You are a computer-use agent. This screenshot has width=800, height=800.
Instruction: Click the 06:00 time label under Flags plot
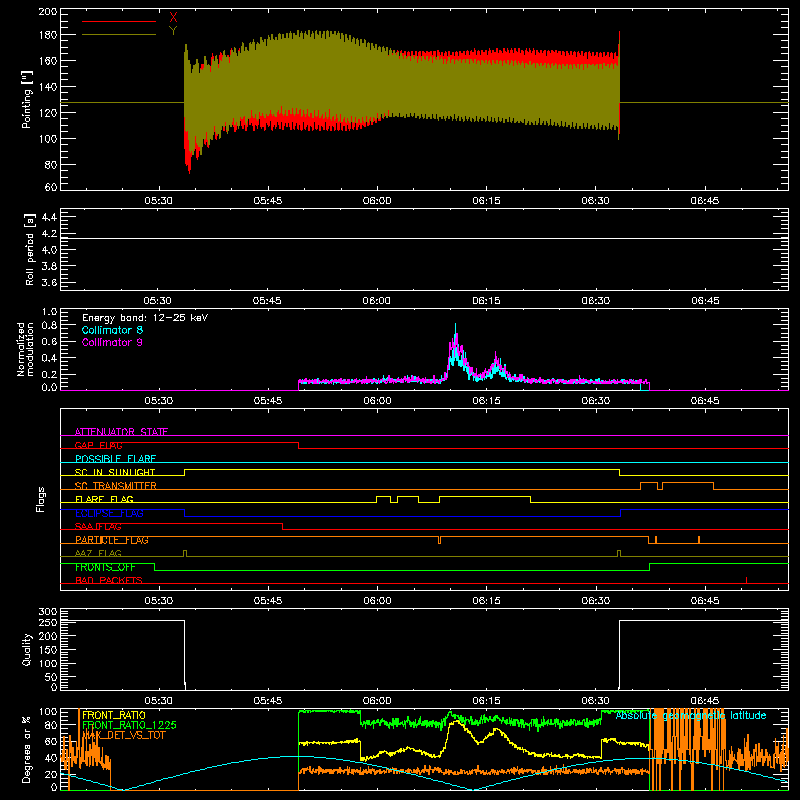click(377, 601)
